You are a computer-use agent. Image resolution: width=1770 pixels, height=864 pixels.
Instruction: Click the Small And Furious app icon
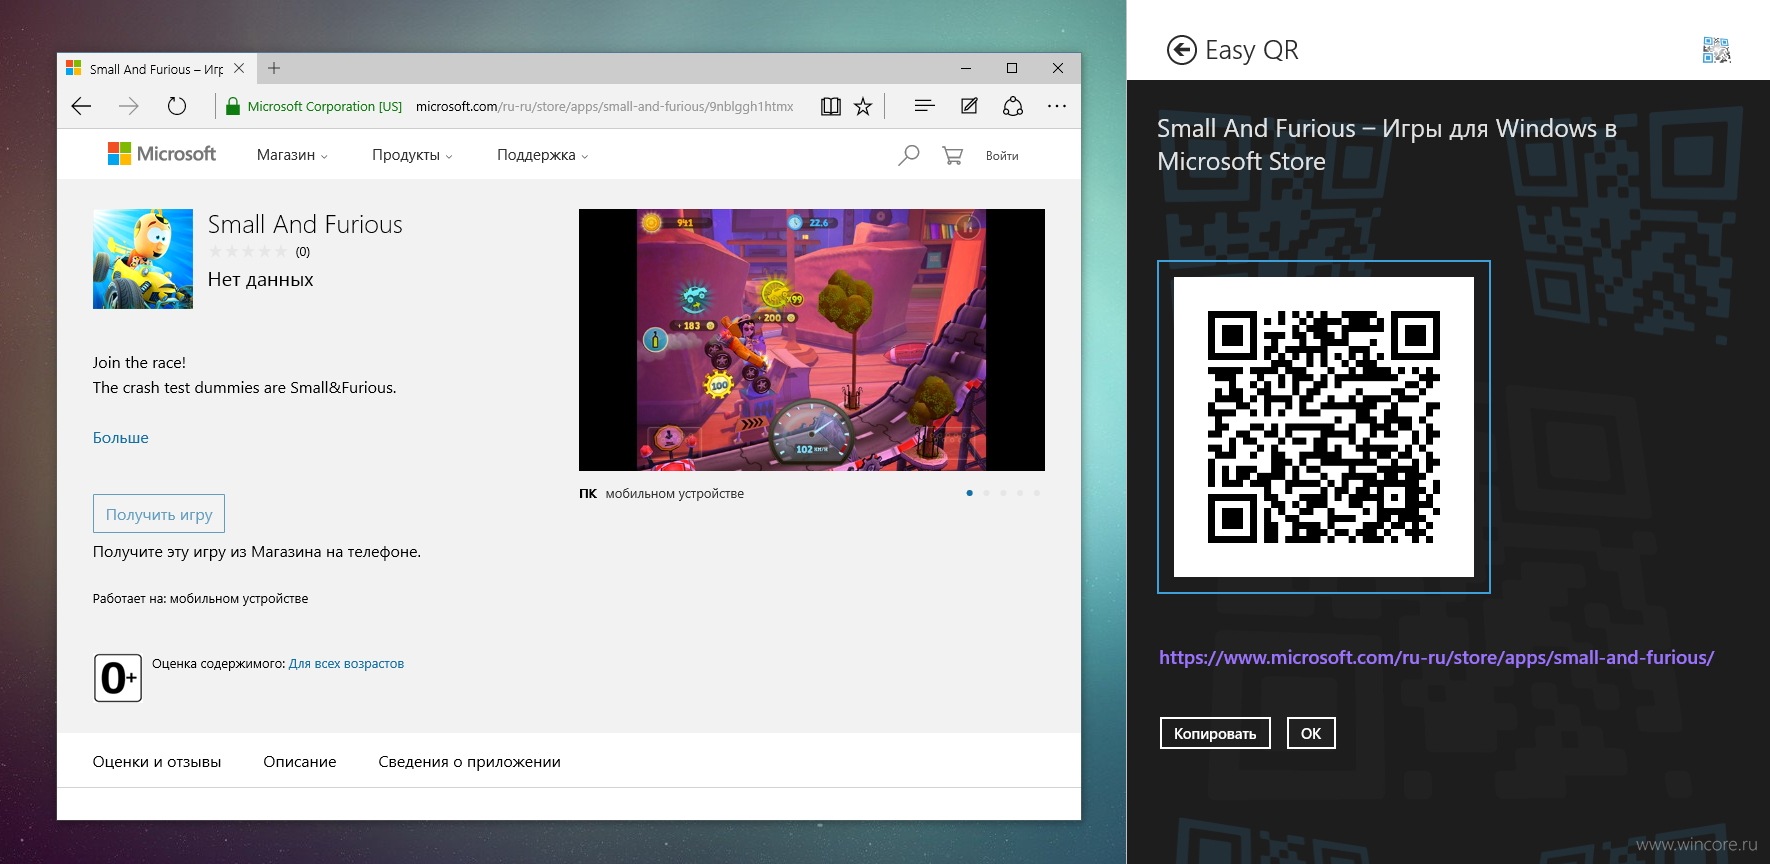coord(143,259)
